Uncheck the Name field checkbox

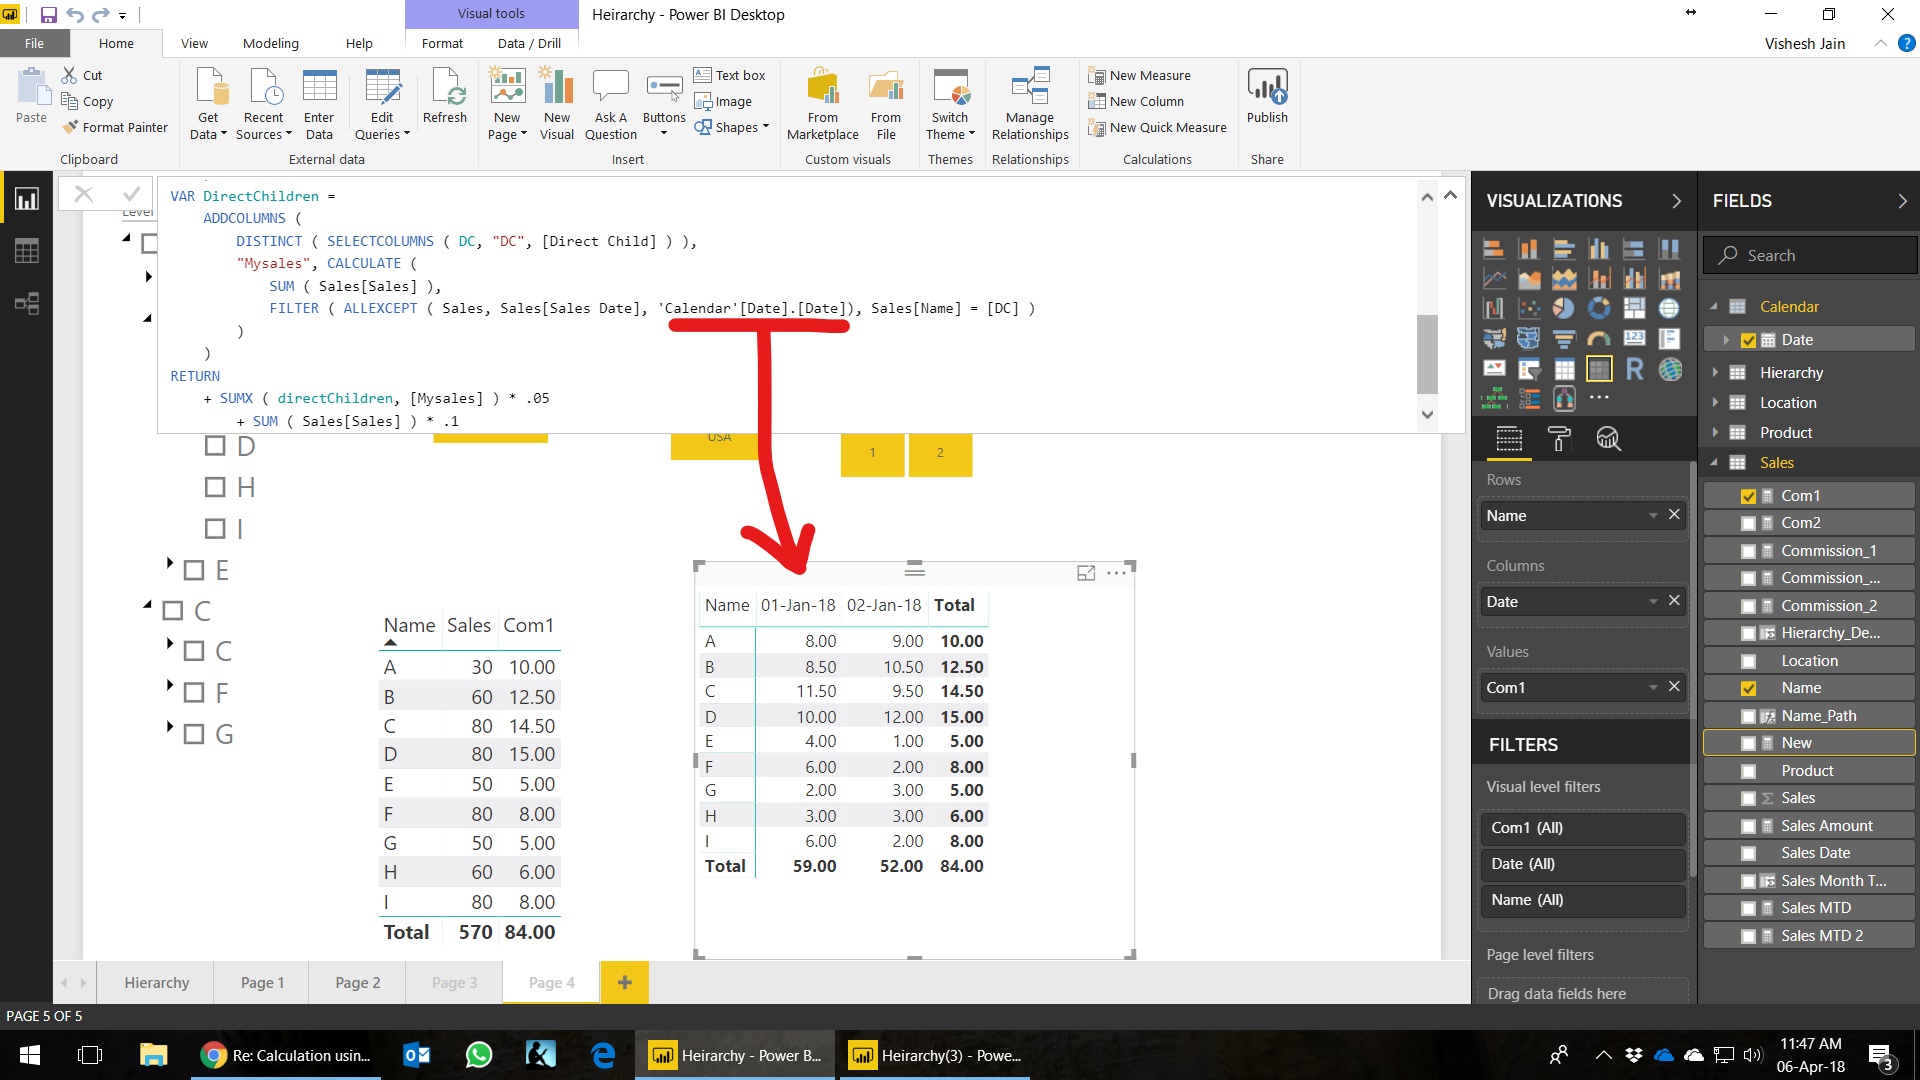coord(1748,688)
